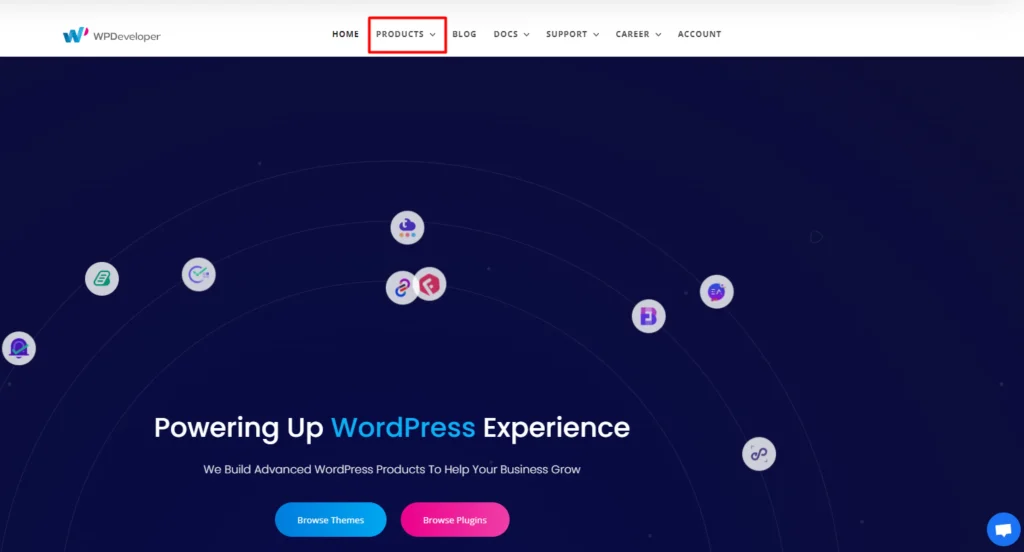Expand the Career dropdown chevron
Screen dimensions: 1024x552
658,35
